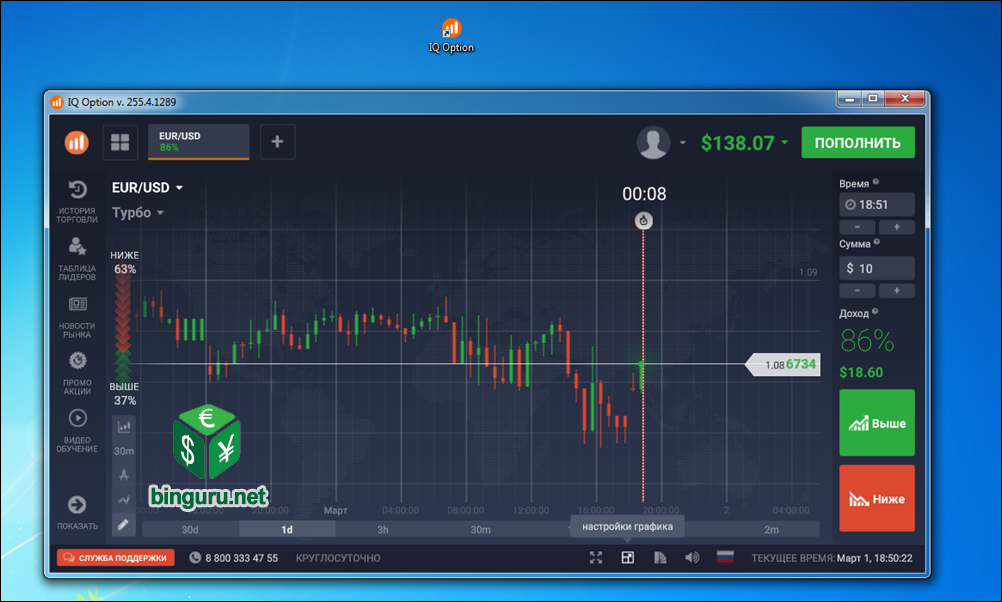Click the 86% profit percentage text
This screenshot has width=1002, height=602.
click(x=867, y=341)
